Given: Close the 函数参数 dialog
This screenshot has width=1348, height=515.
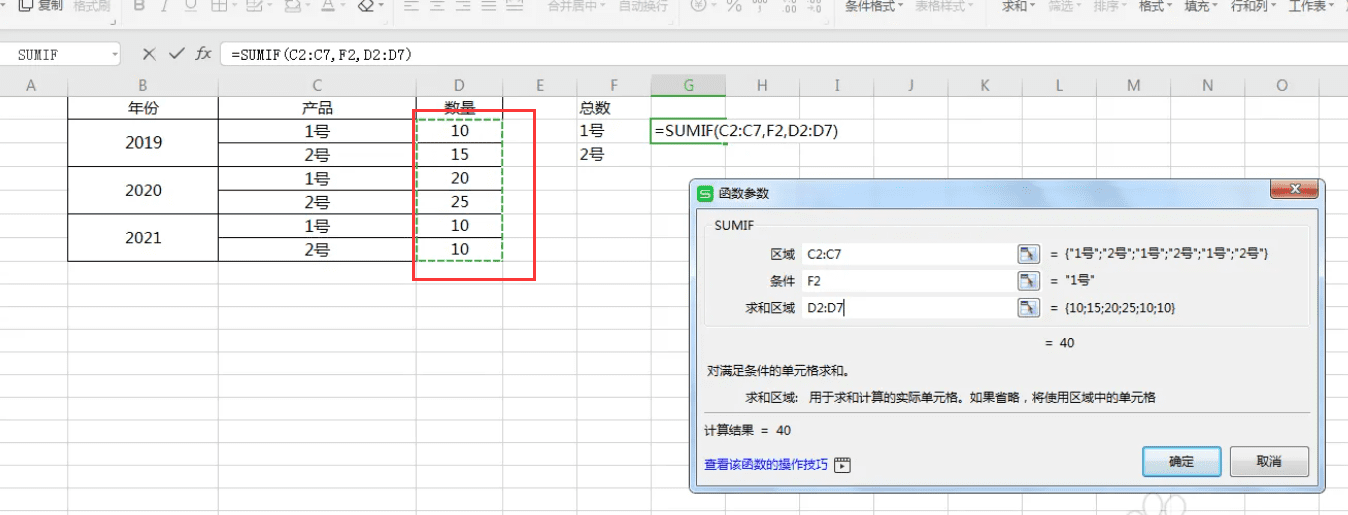Looking at the screenshot, I should point(1296,191).
